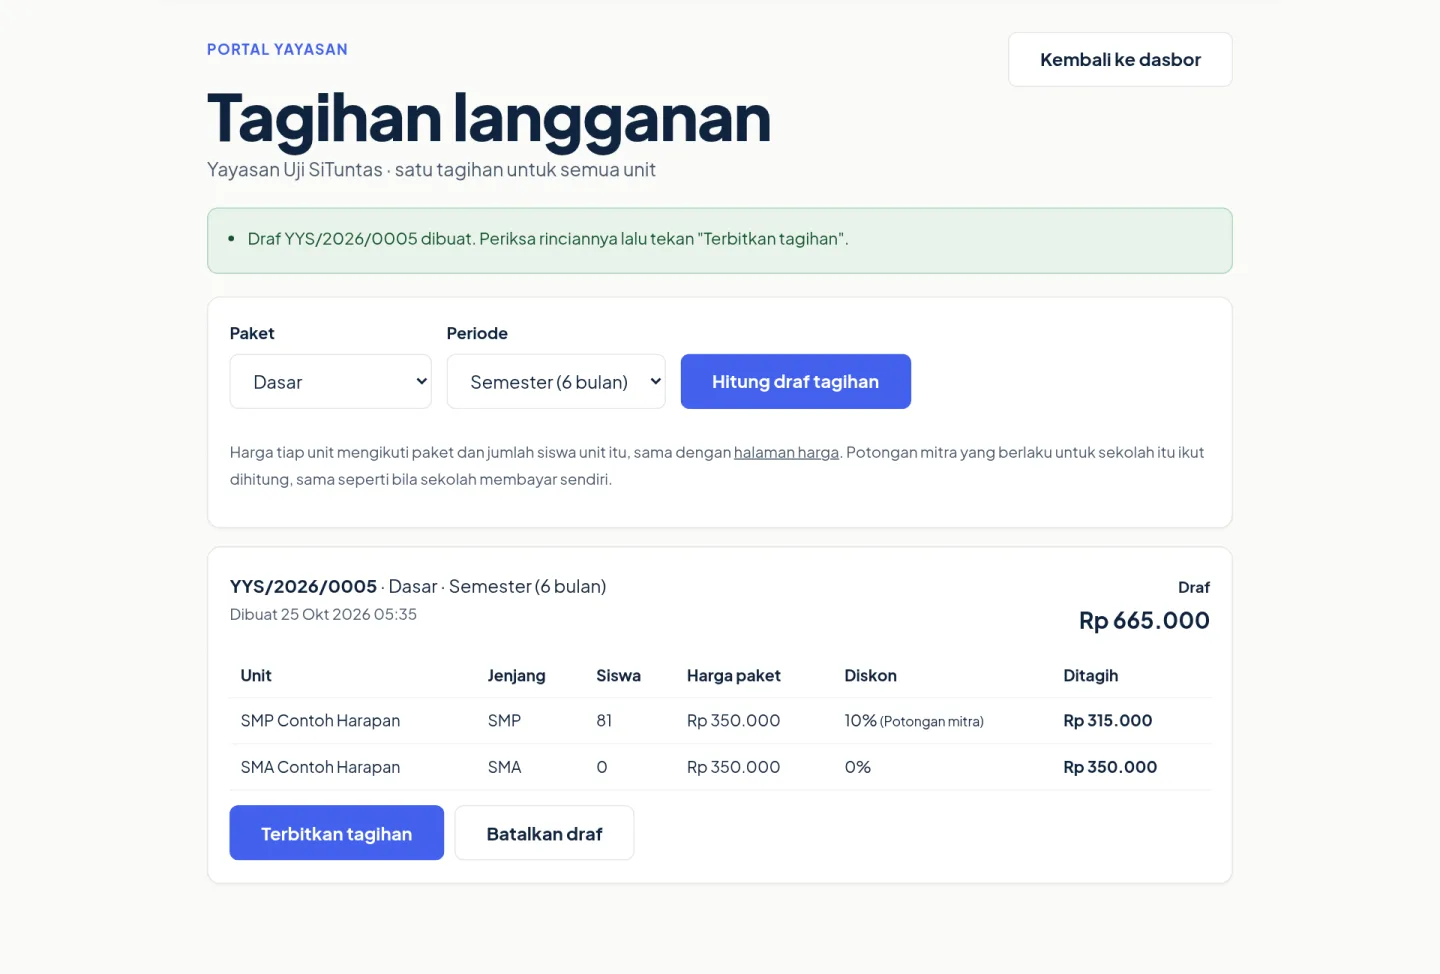
Task: Click the Harga paket cell of SMP Contoh Harapan
Action: [x=733, y=720]
